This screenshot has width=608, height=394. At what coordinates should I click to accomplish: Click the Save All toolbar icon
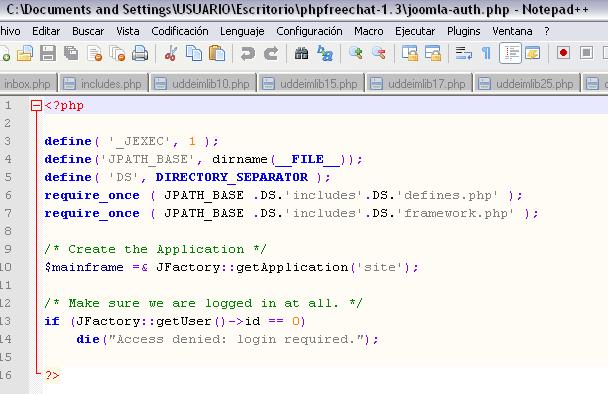(71, 53)
